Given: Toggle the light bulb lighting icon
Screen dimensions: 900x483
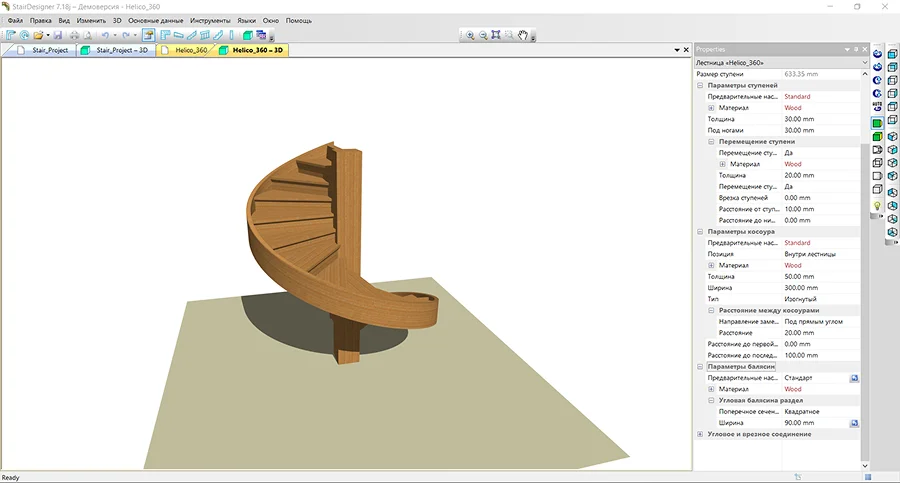Looking at the screenshot, I should [x=877, y=206].
